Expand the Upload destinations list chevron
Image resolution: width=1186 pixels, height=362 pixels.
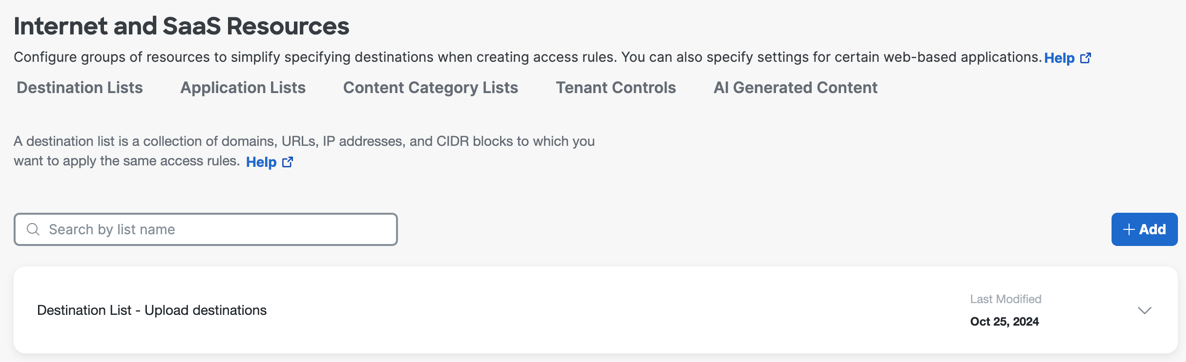pyautogui.click(x=1144, y=311)
